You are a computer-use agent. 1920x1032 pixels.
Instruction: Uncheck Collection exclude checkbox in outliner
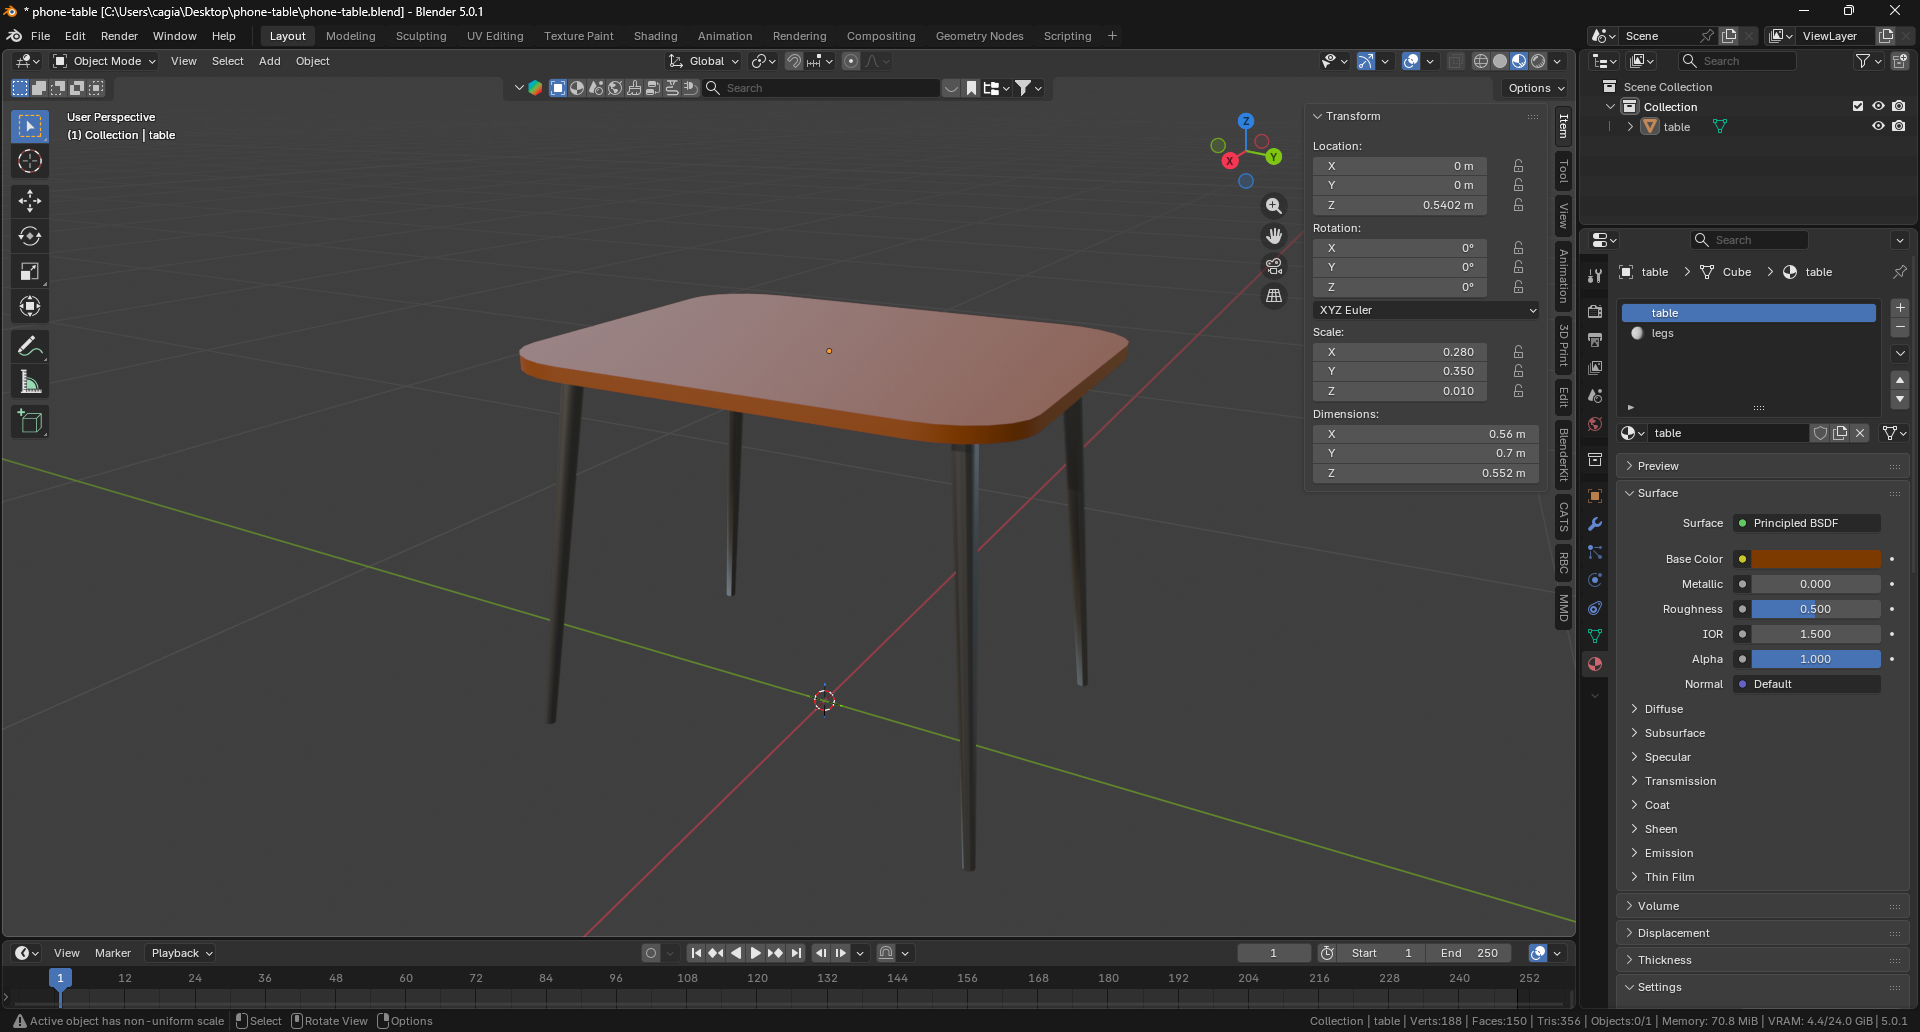point(1858,107)
